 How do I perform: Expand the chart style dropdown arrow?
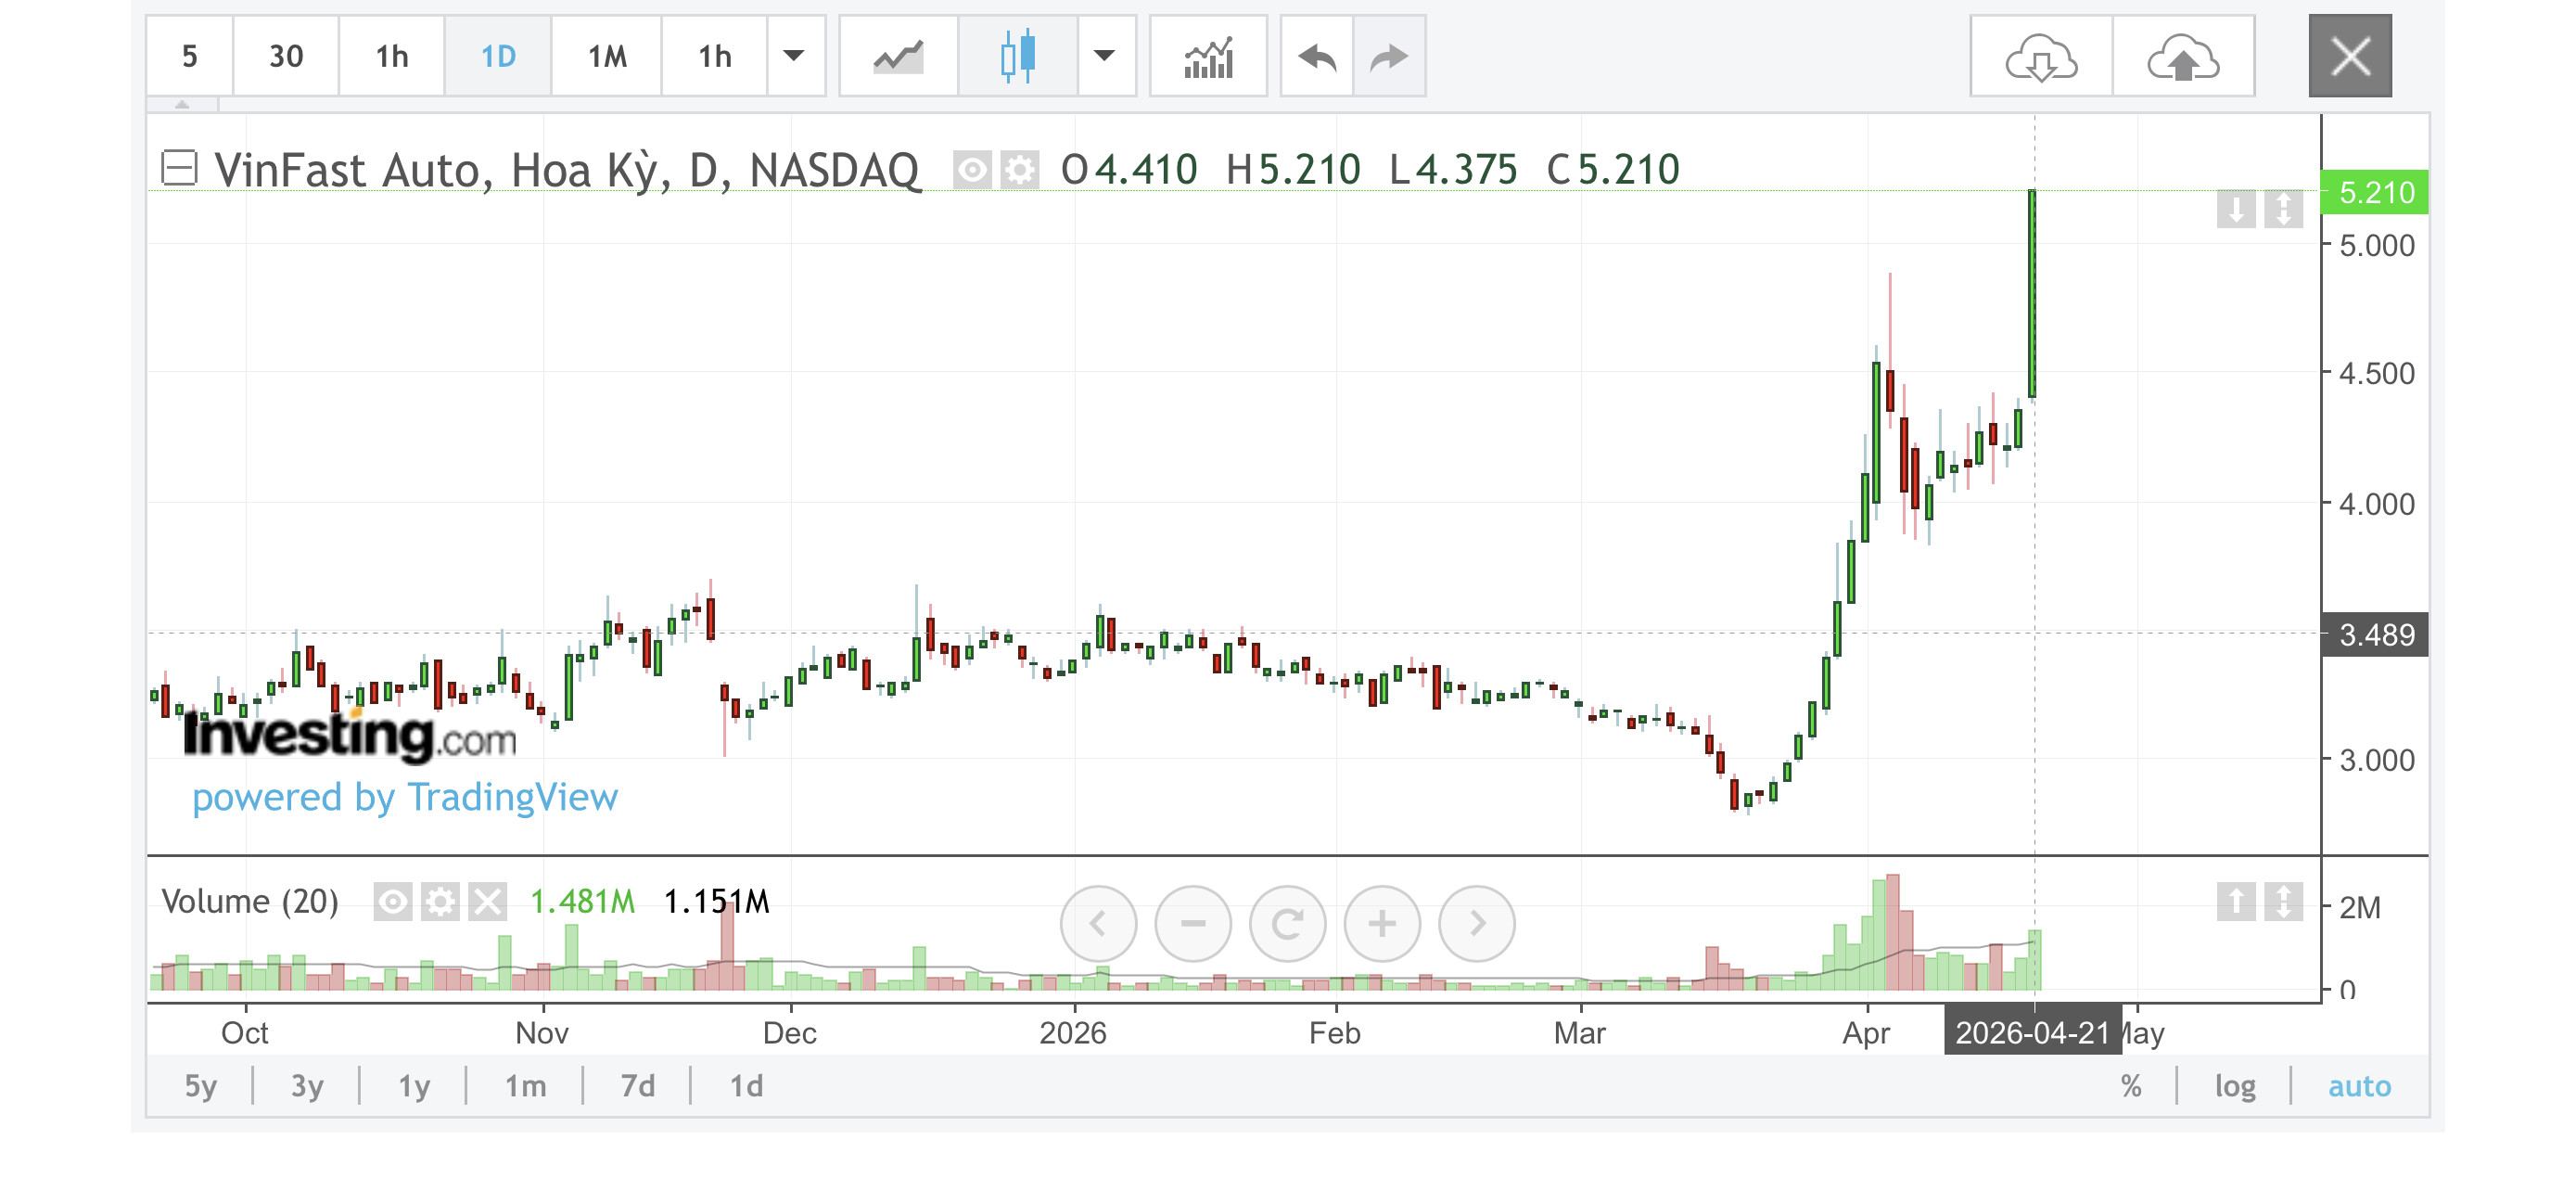click(x=1105, y=57)
